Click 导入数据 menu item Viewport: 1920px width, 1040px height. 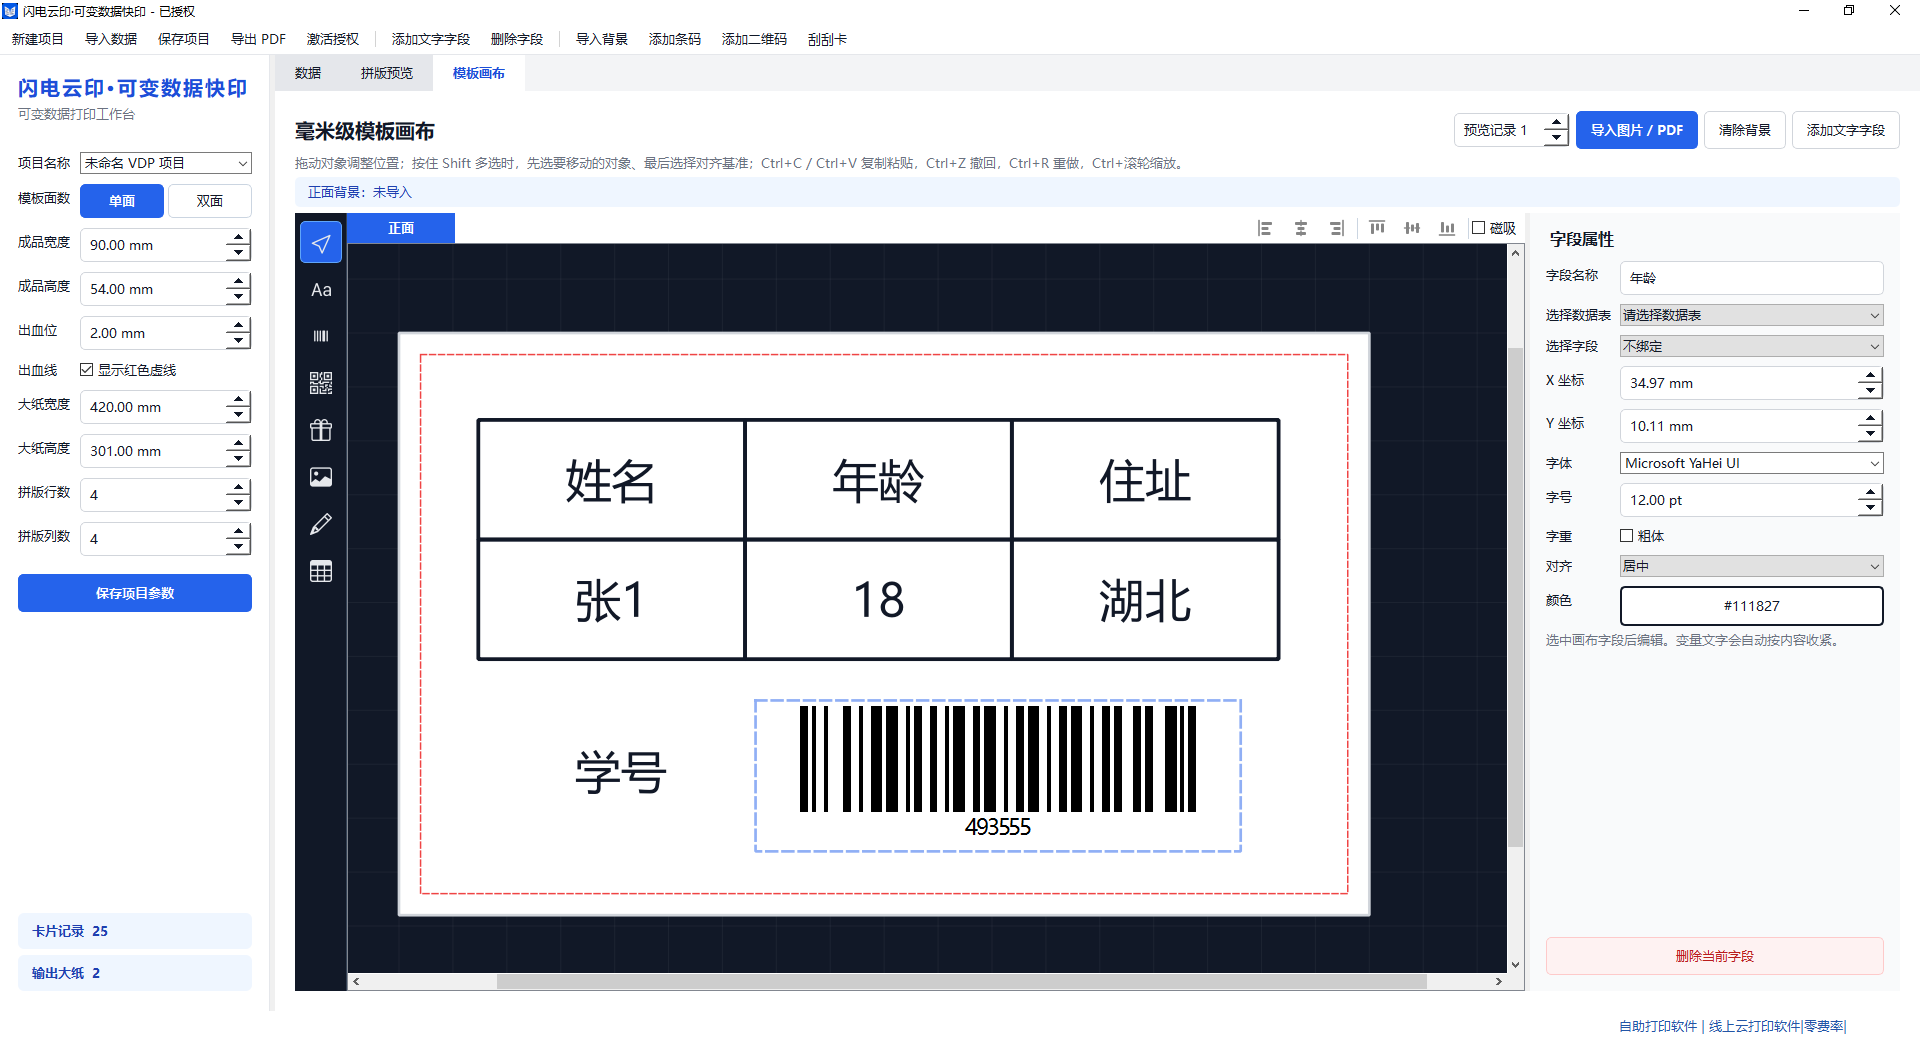click(x=111, y=39)
